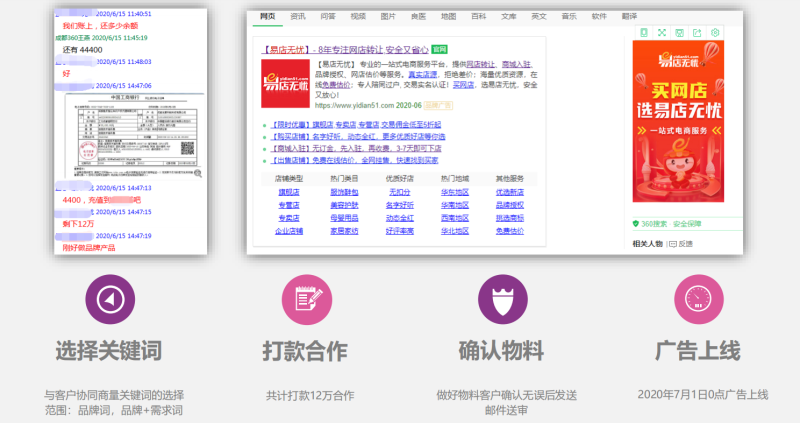This screenshot has width=800, height=423.
Task: Click the magnifier icon on the bank receipt
Action: [x=198, y=173]
